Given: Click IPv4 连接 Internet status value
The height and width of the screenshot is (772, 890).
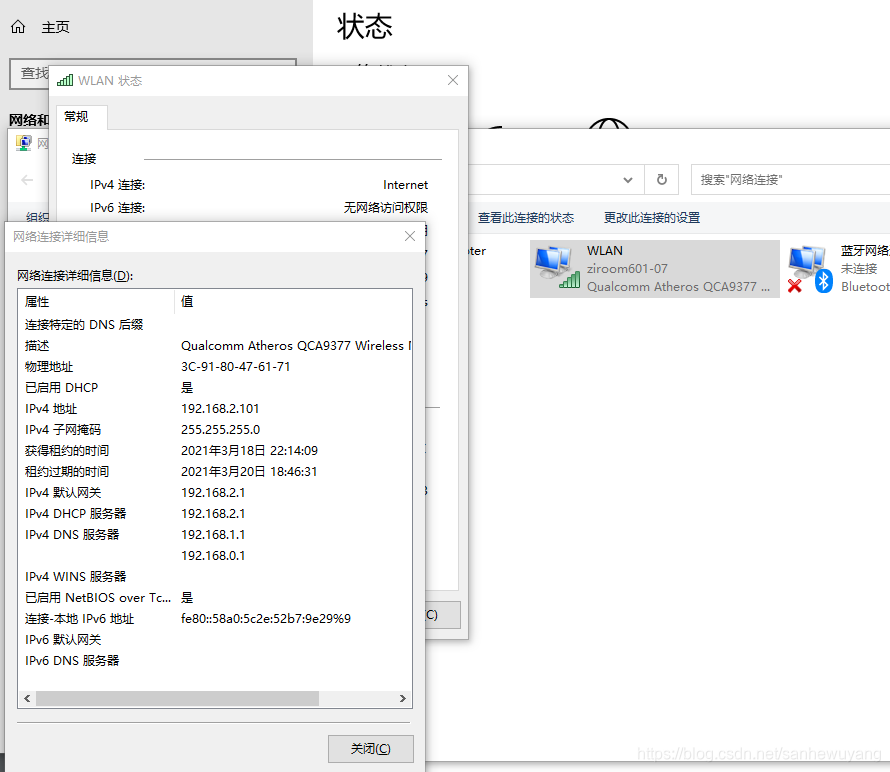Looking at the screenshot, I should tap(405, 185).
